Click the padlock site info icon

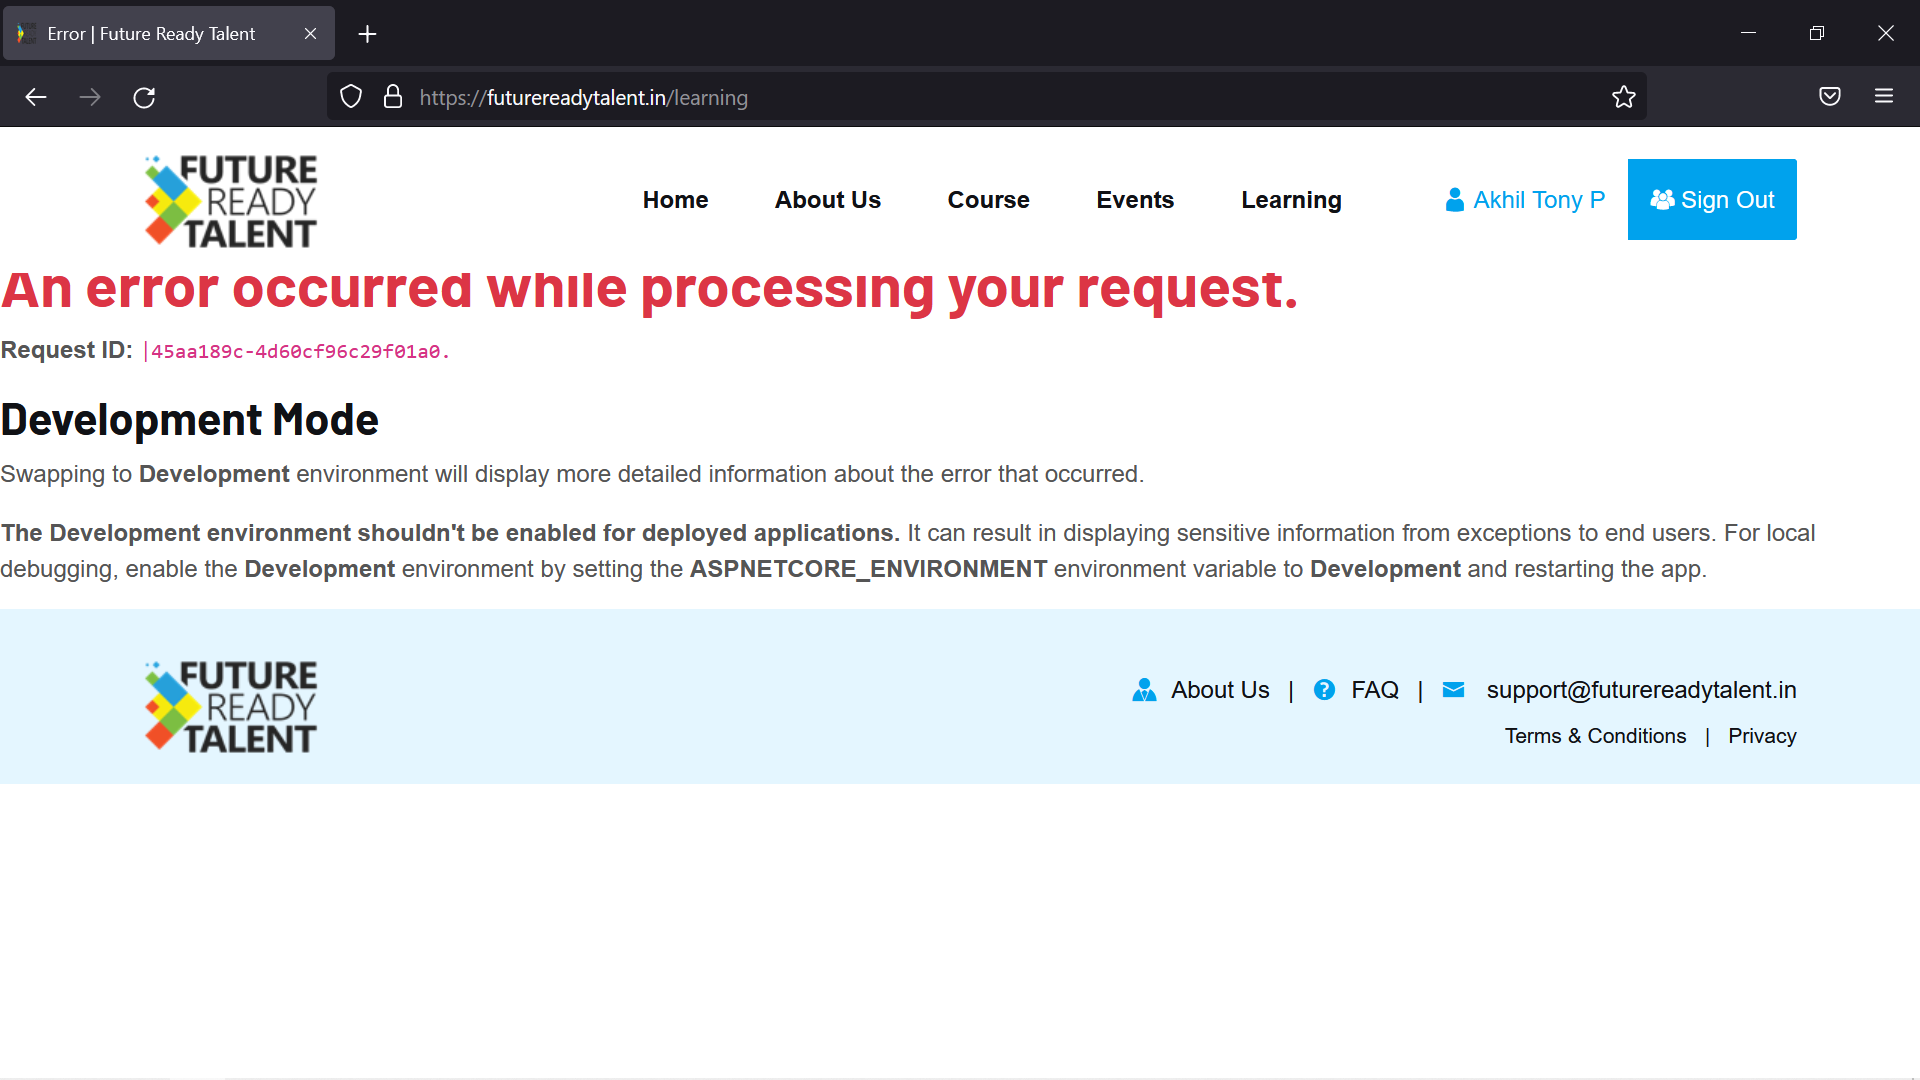coord(393,97)
